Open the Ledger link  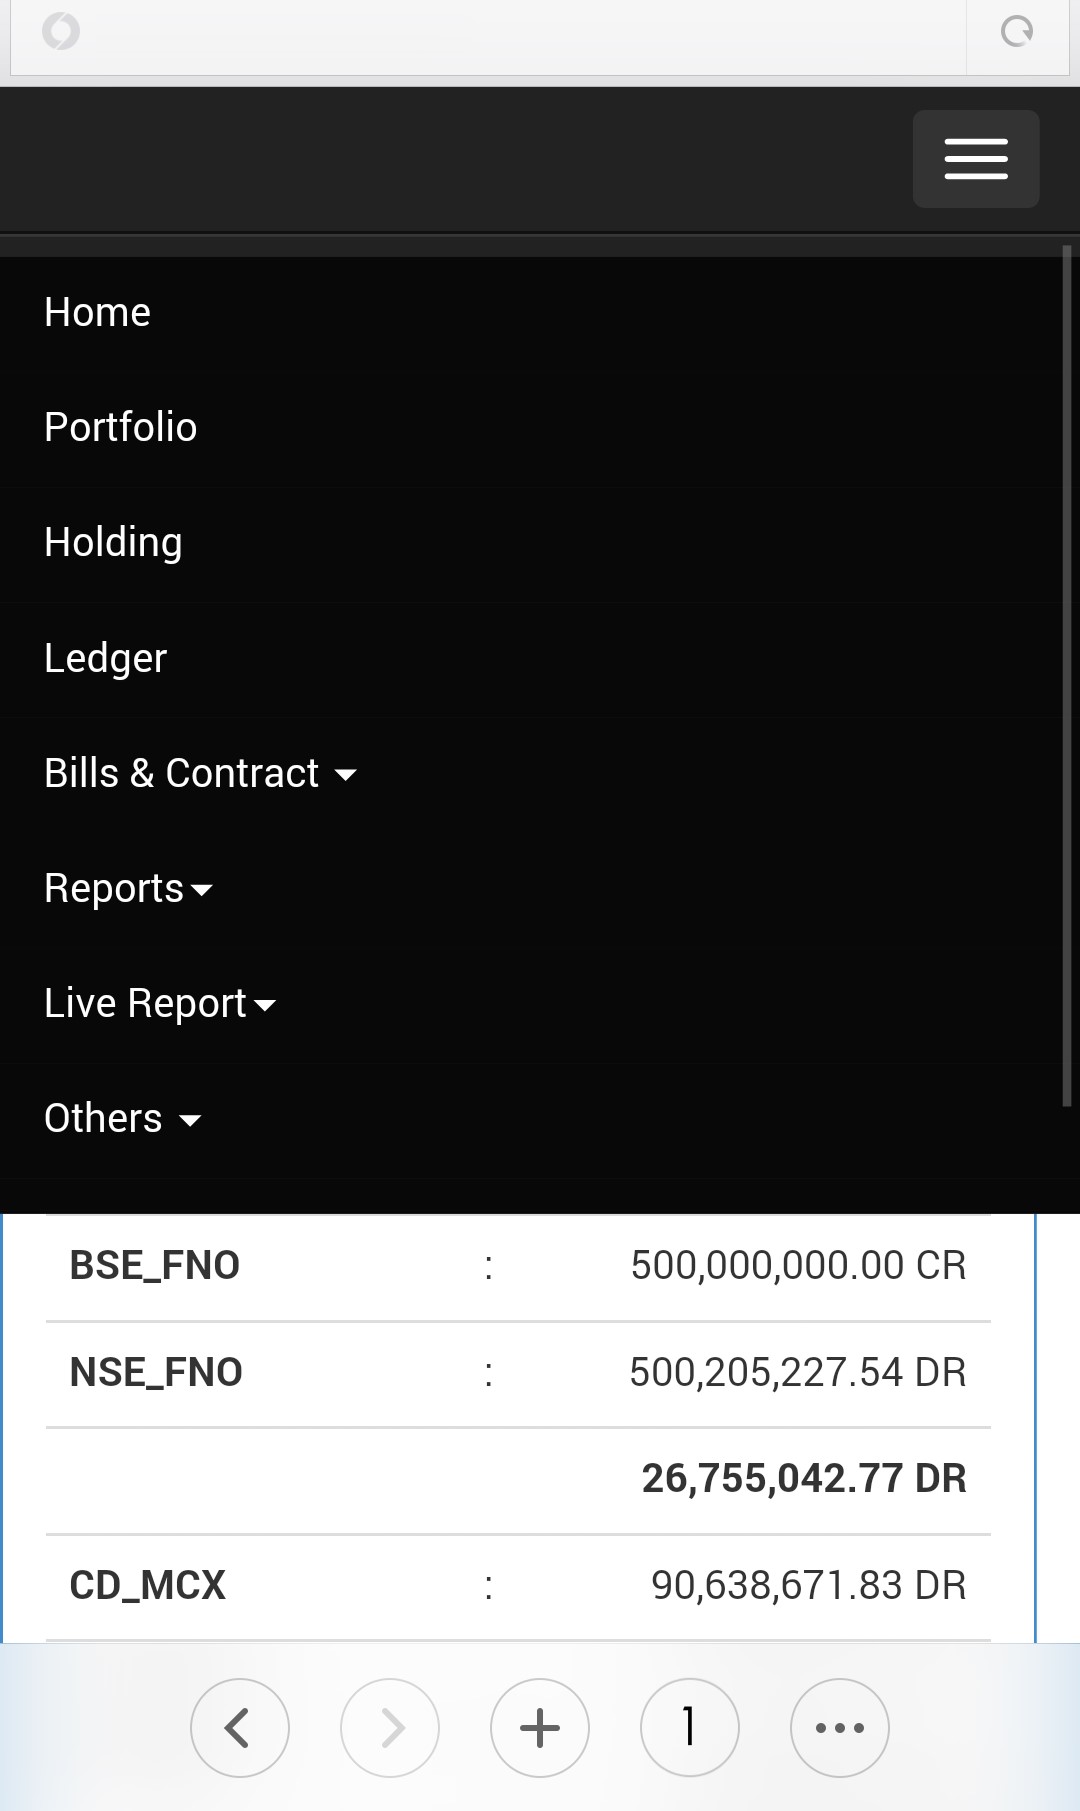[x=106, y=658]
